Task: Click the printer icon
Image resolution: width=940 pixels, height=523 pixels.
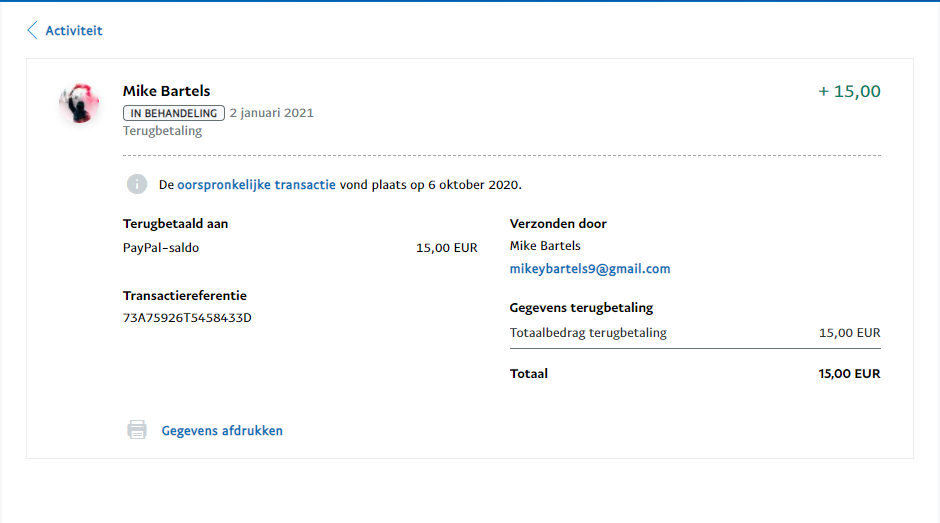Action: (x=137, y=430)
